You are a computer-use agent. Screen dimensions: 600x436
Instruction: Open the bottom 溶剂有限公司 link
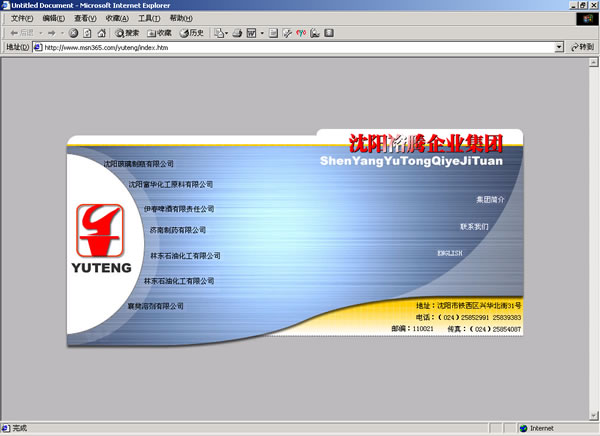(155, 306)
